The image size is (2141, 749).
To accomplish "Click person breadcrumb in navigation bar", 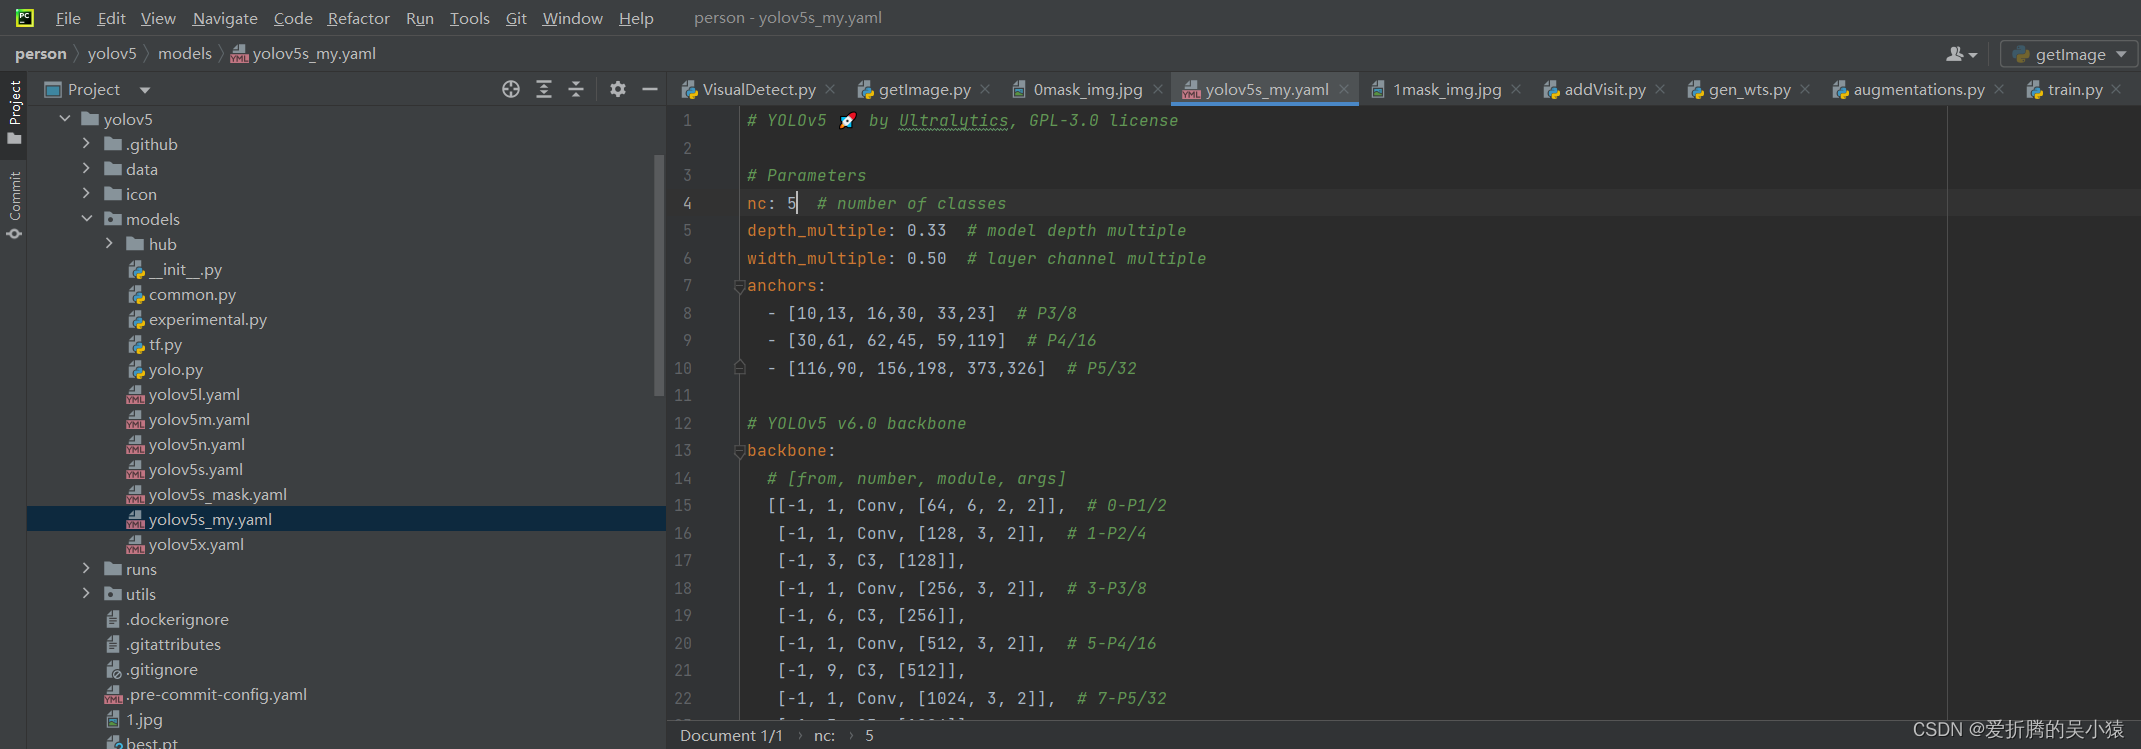I will [41, 54].
